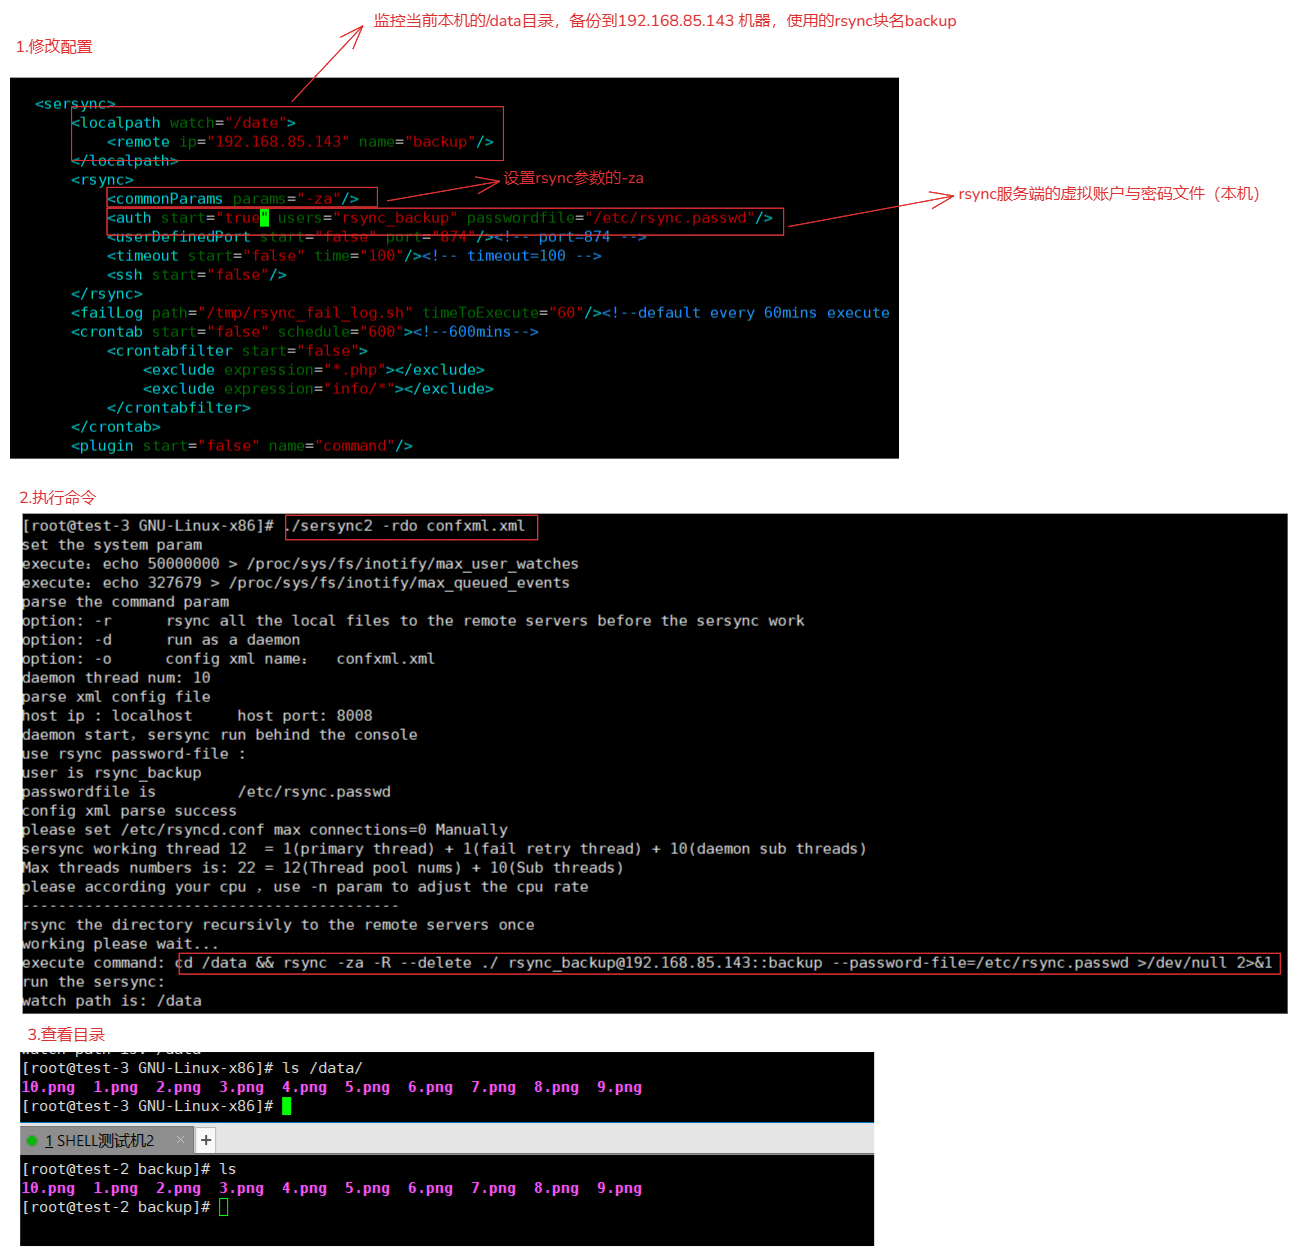
Task: Click the 设置rsync参数的-za annotation
Action: [573, 178]
